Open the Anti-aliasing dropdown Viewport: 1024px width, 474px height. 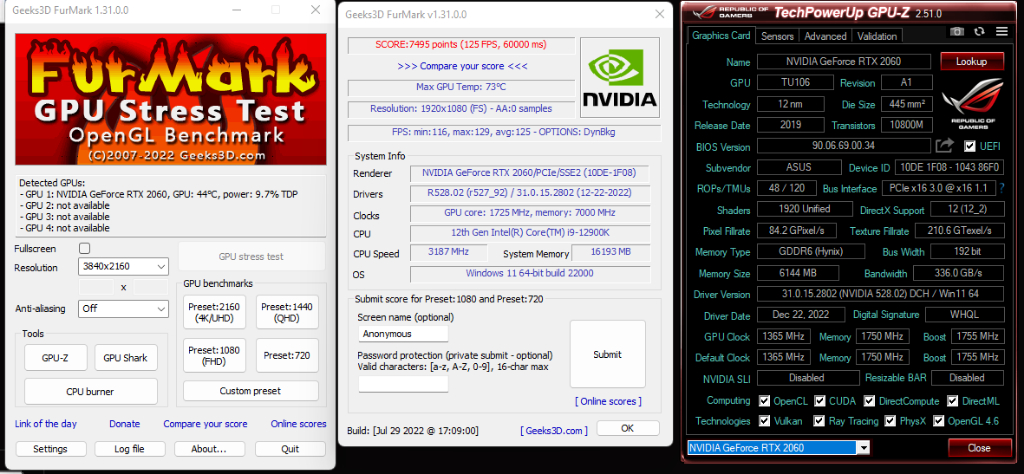click(x=123, y=309)
